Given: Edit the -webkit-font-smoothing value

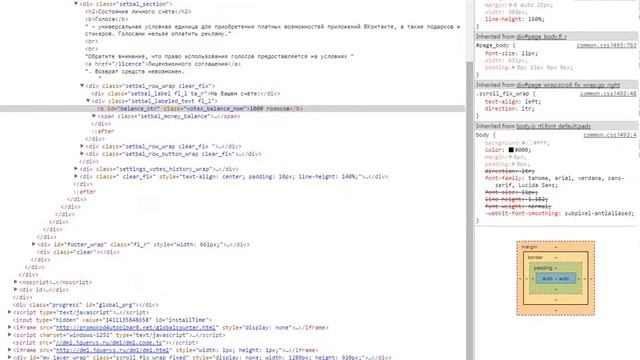Looking at the screenshot, I should [x=599, y=213].
